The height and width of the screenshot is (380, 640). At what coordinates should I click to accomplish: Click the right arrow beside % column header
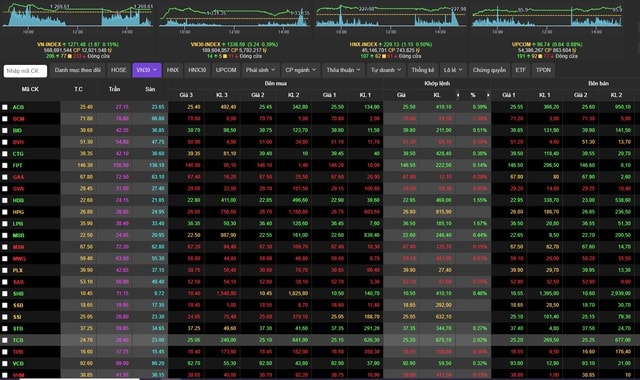pyautogui.click(x=488, y=95)
